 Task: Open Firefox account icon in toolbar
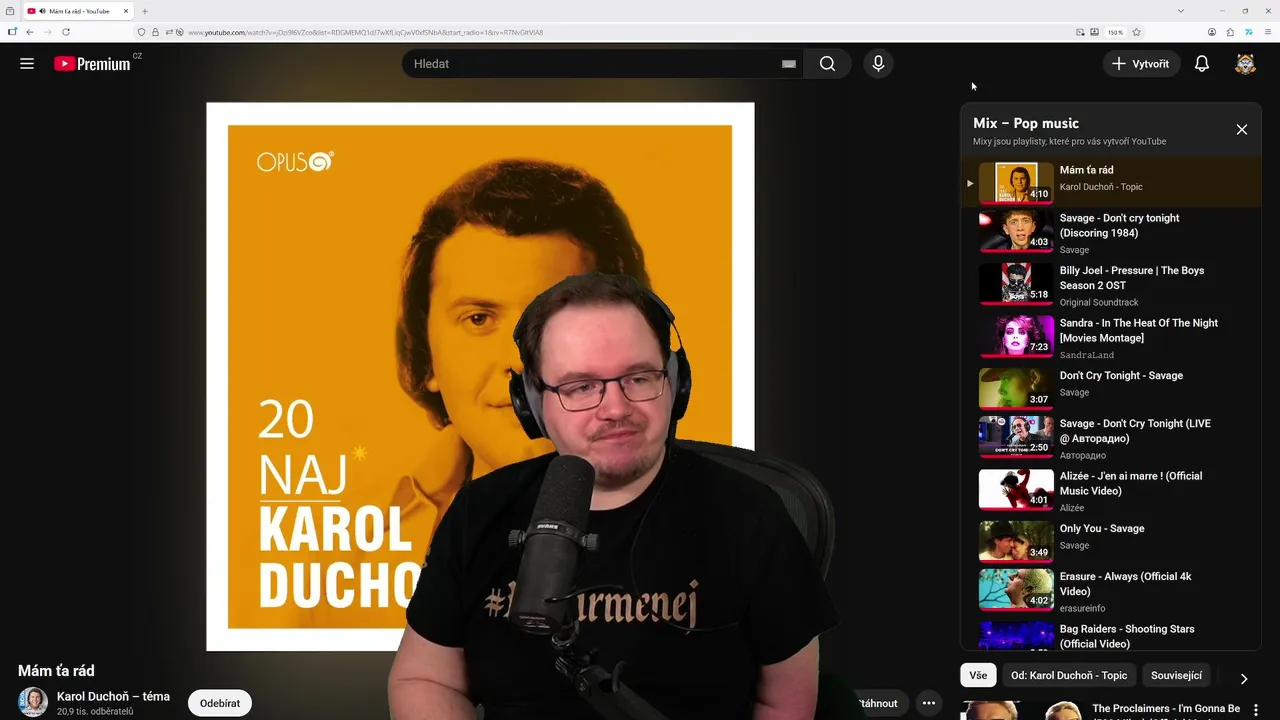(x=1212, y=32)
